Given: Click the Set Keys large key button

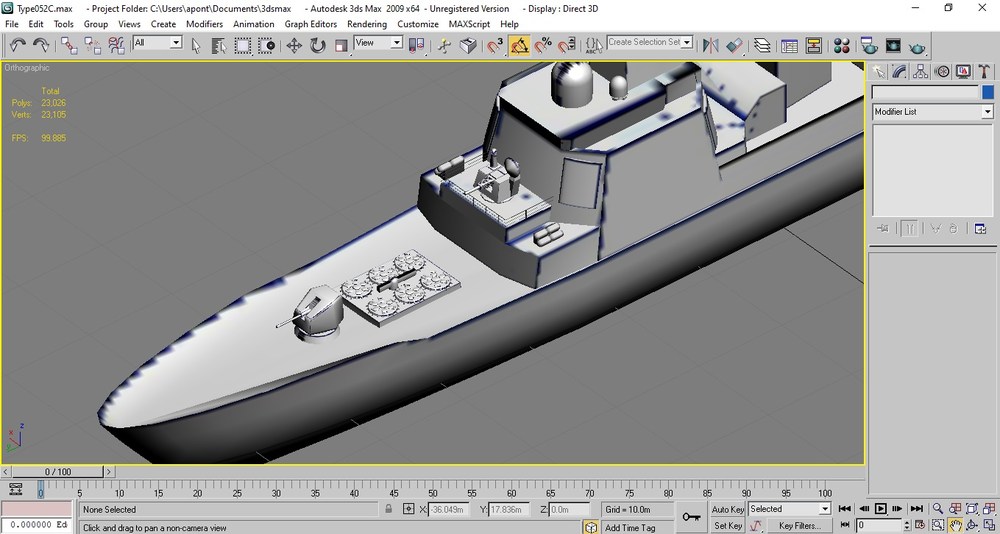Looking at the screenshot, I should click(x=691, y=517).
